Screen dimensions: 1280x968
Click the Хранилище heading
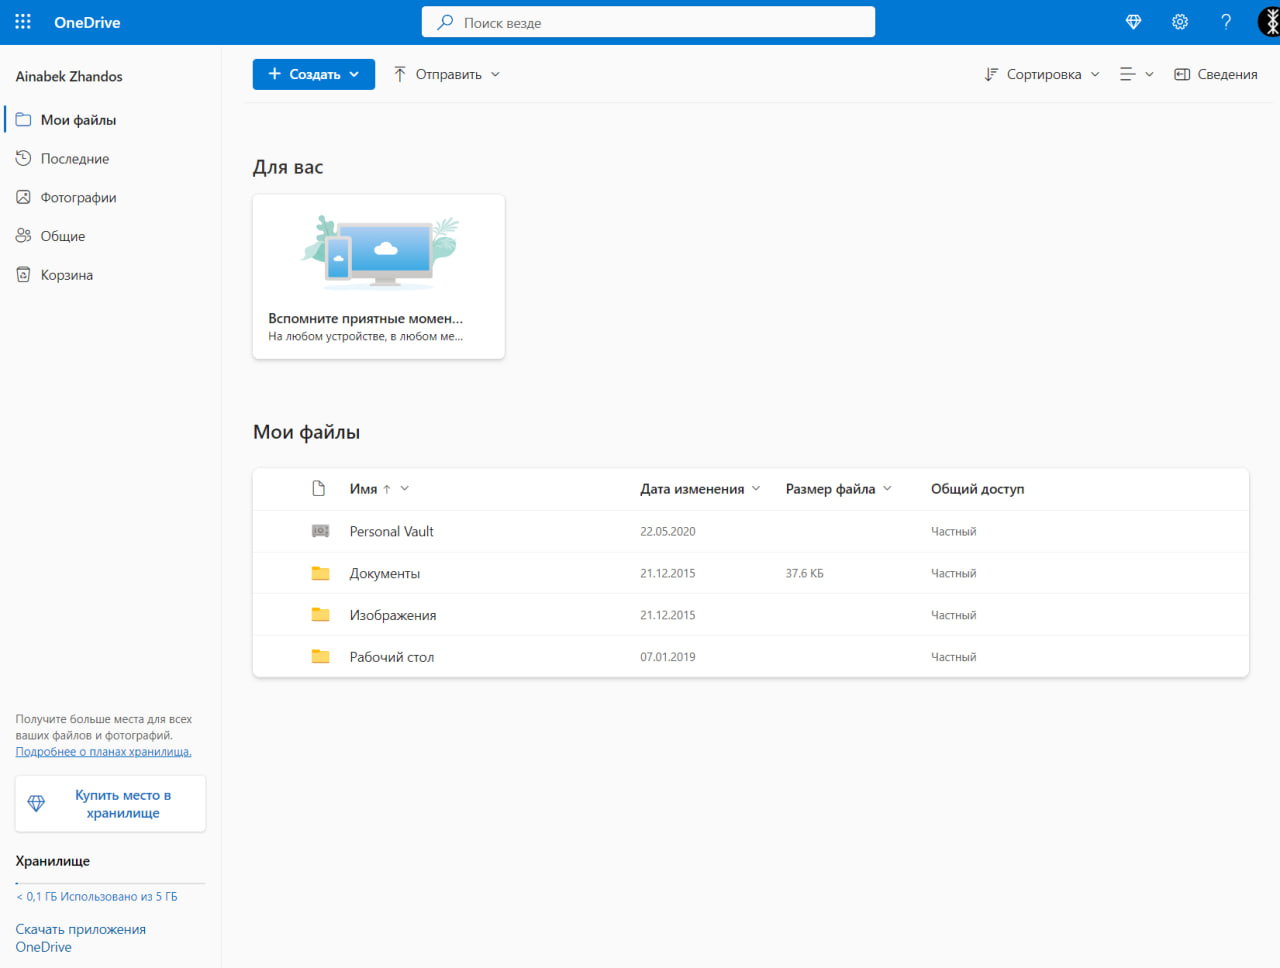click(x=52, y=860)
